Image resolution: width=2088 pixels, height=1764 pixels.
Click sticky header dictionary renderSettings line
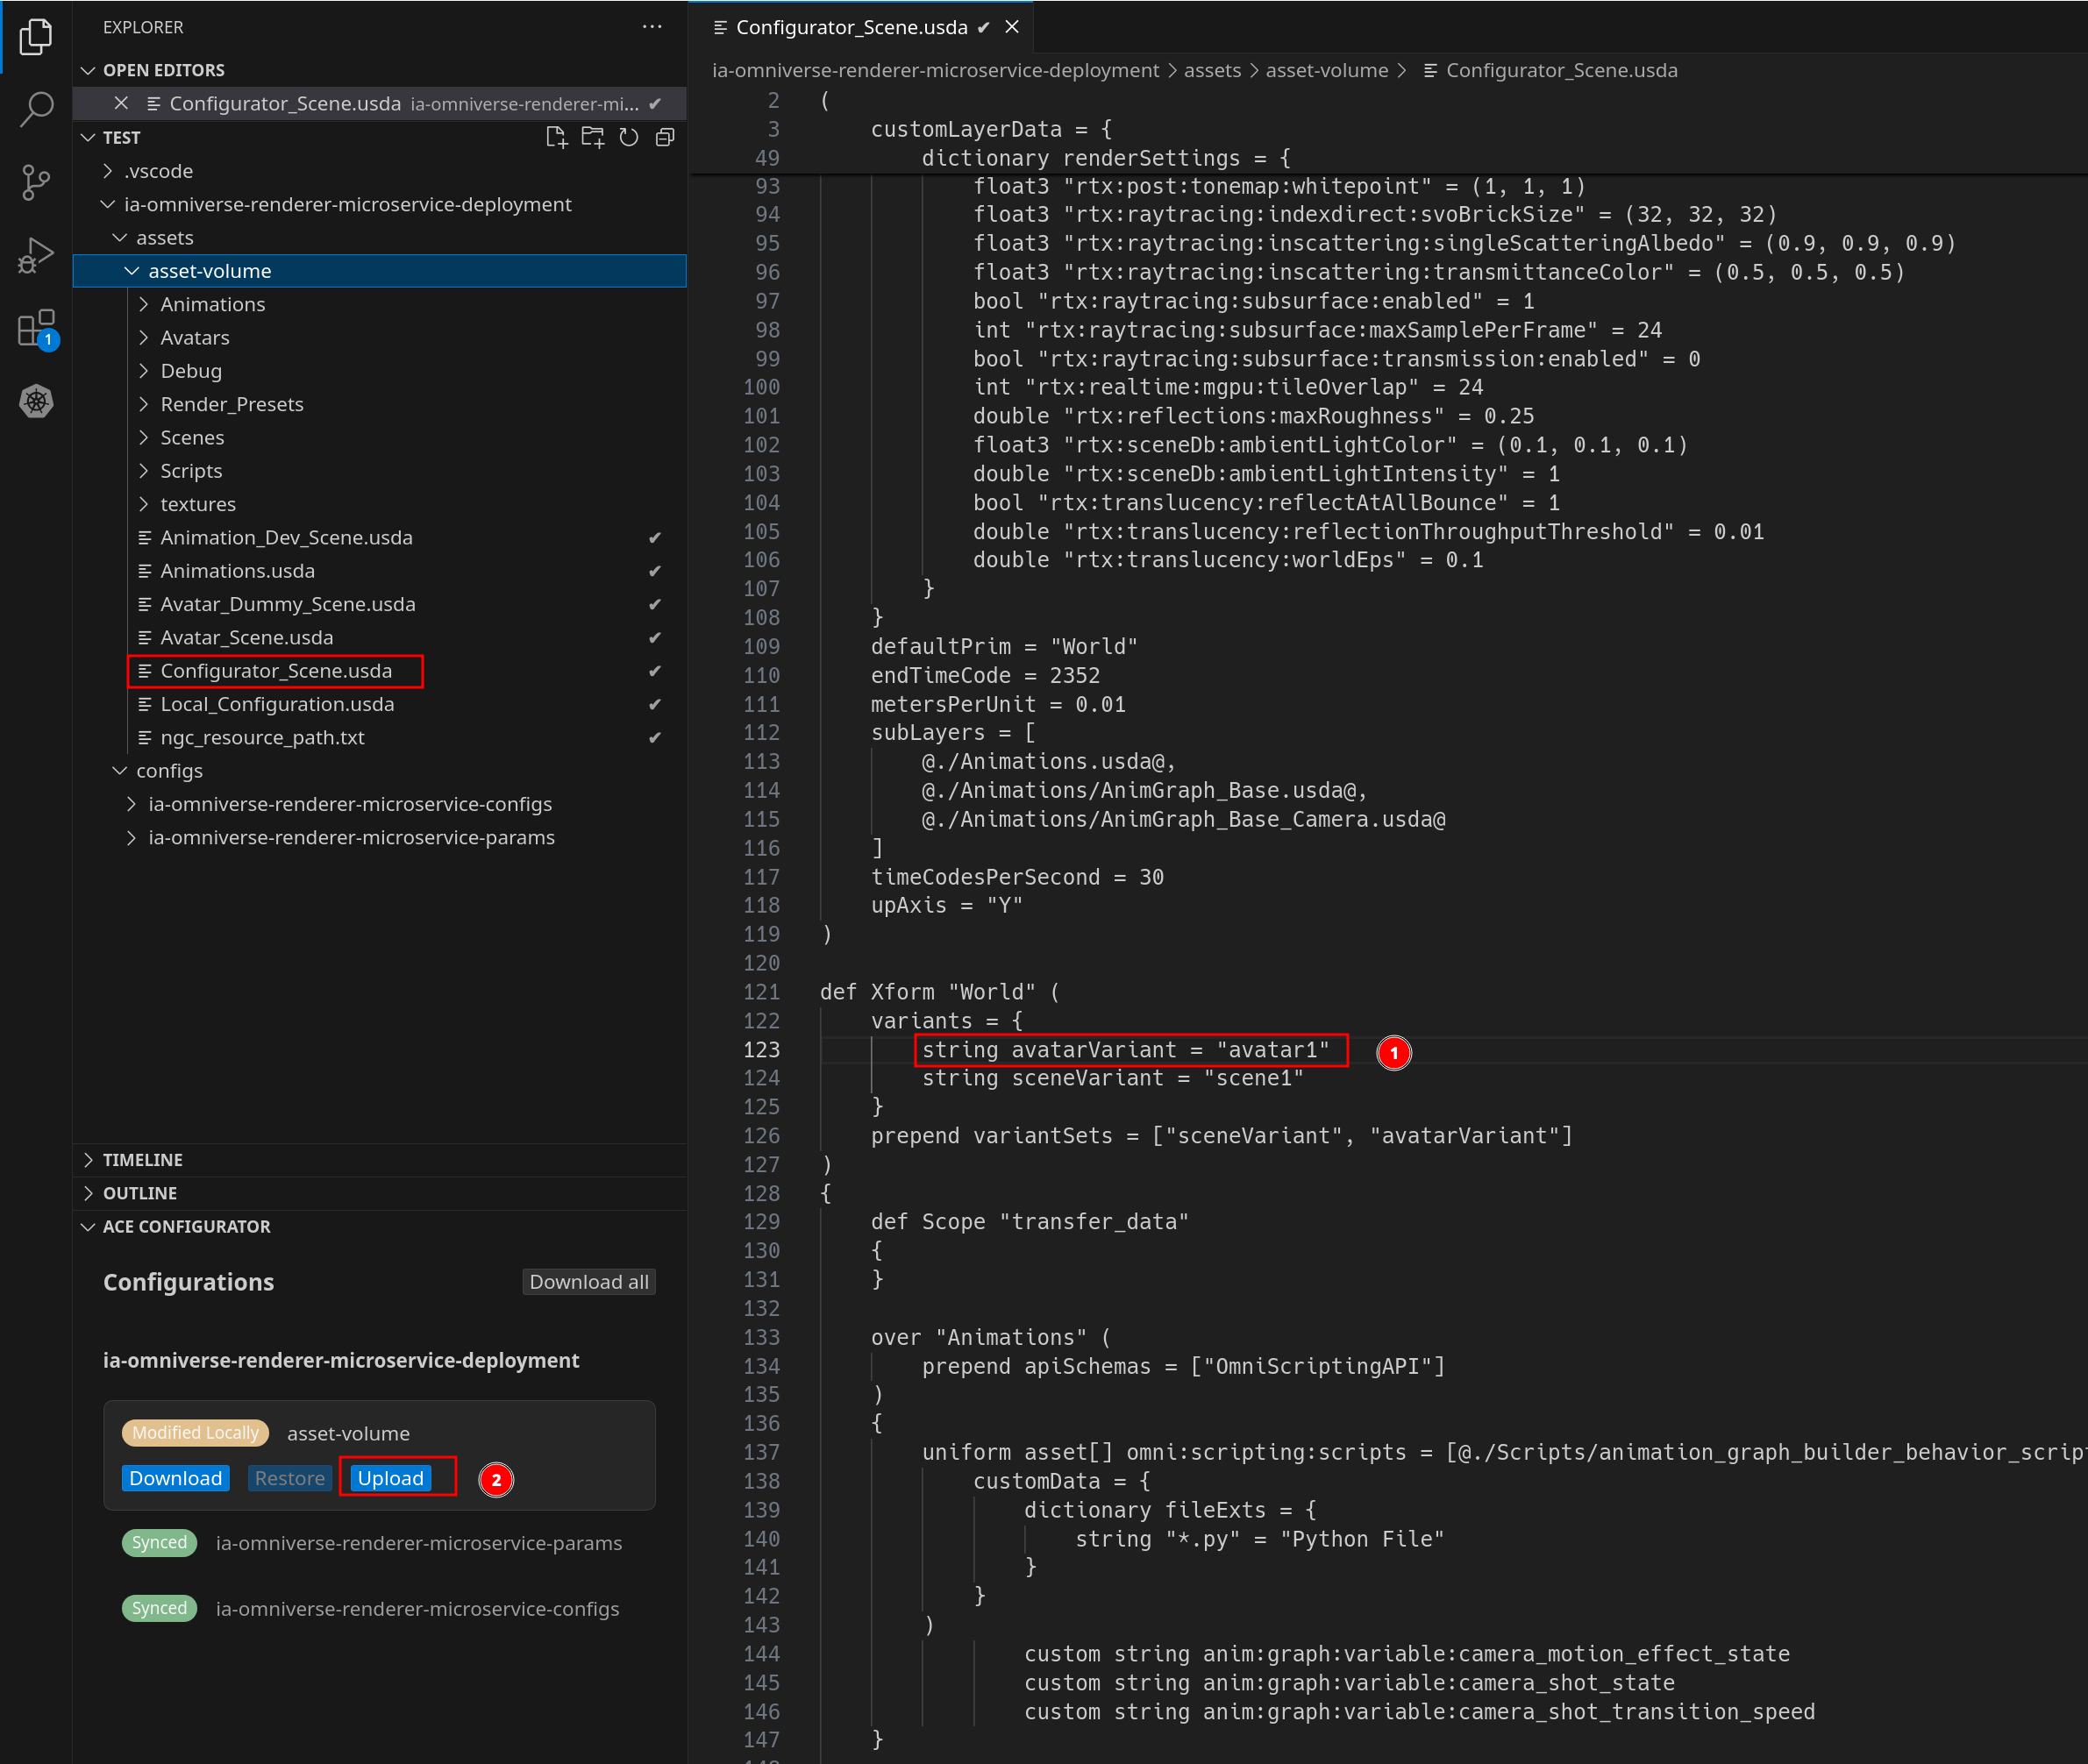[1106, 158]
